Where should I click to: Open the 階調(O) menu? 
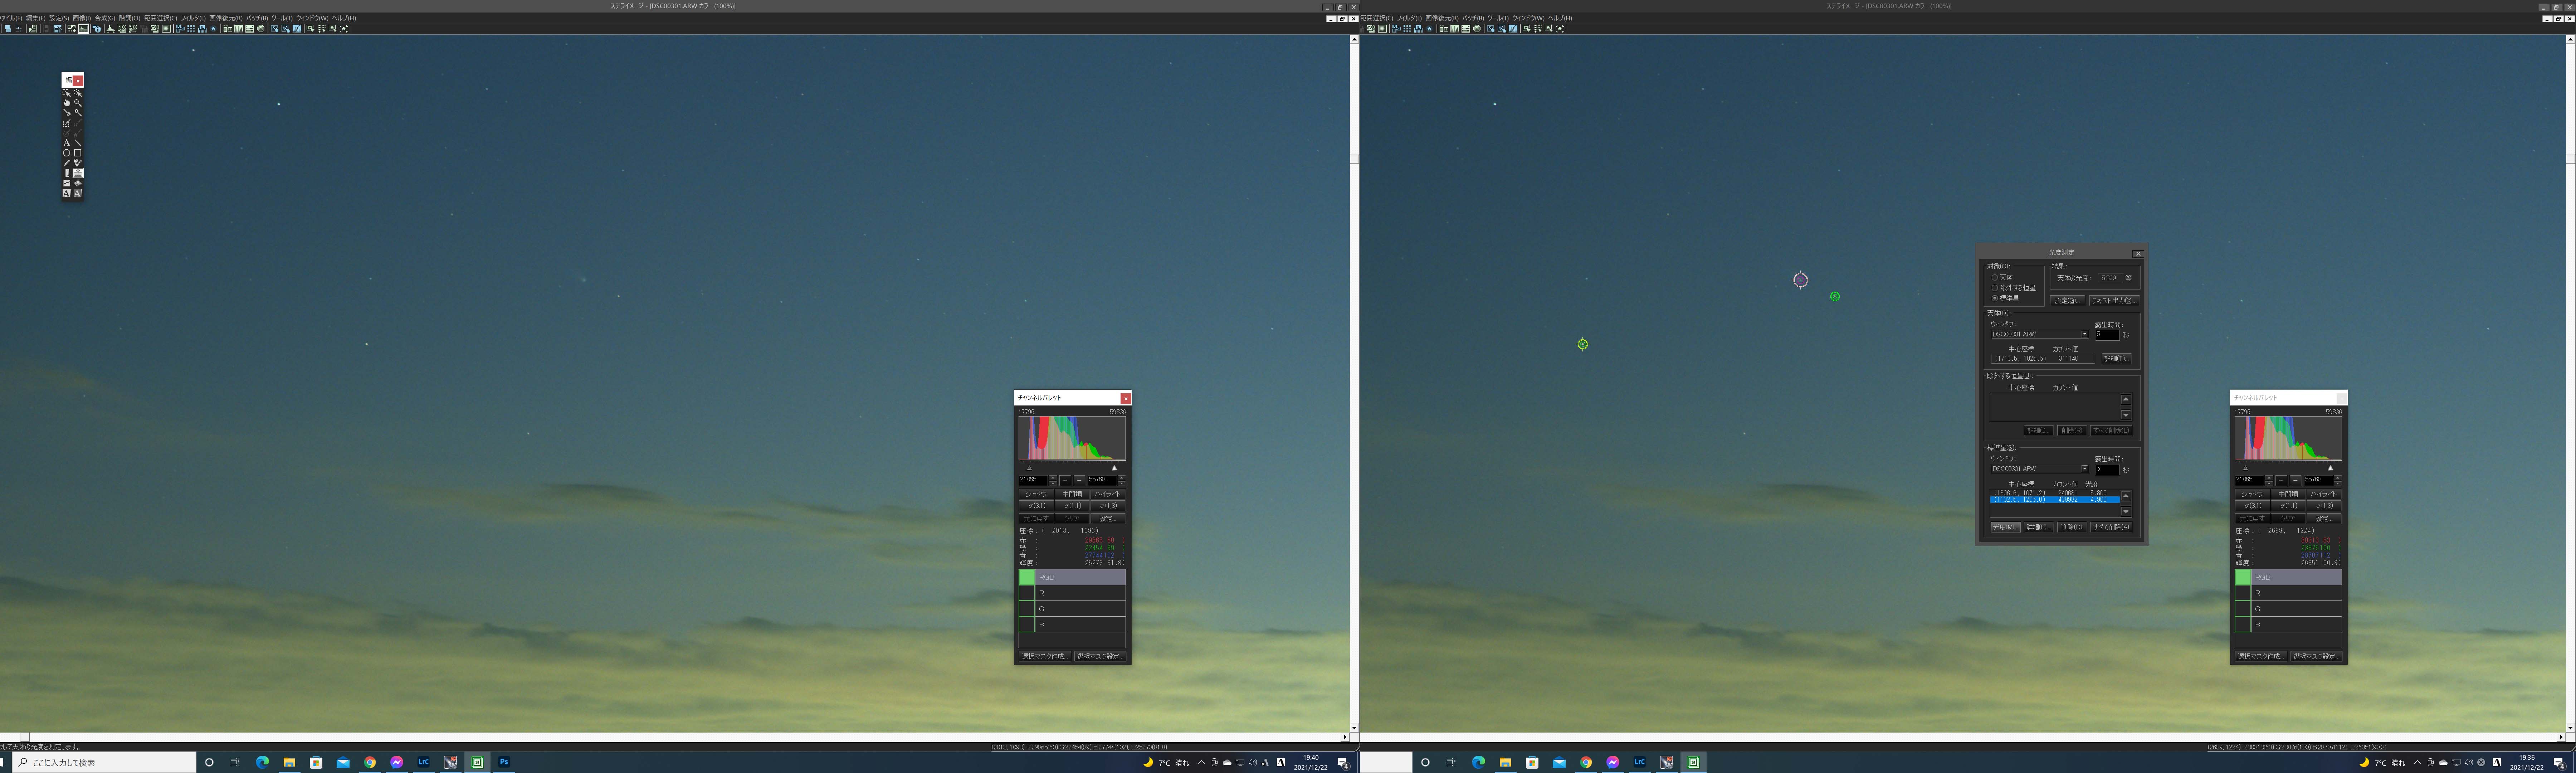point(130,18)
